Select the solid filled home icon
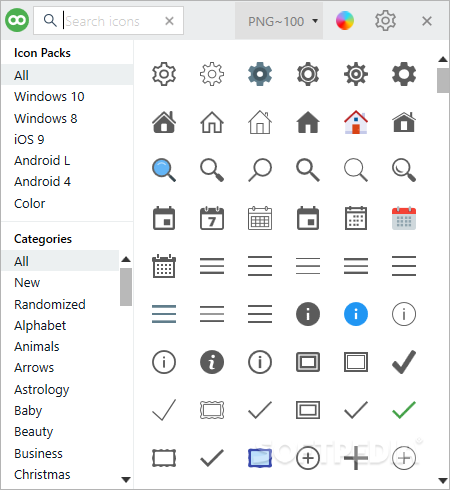450x490 pixels. 308,122
